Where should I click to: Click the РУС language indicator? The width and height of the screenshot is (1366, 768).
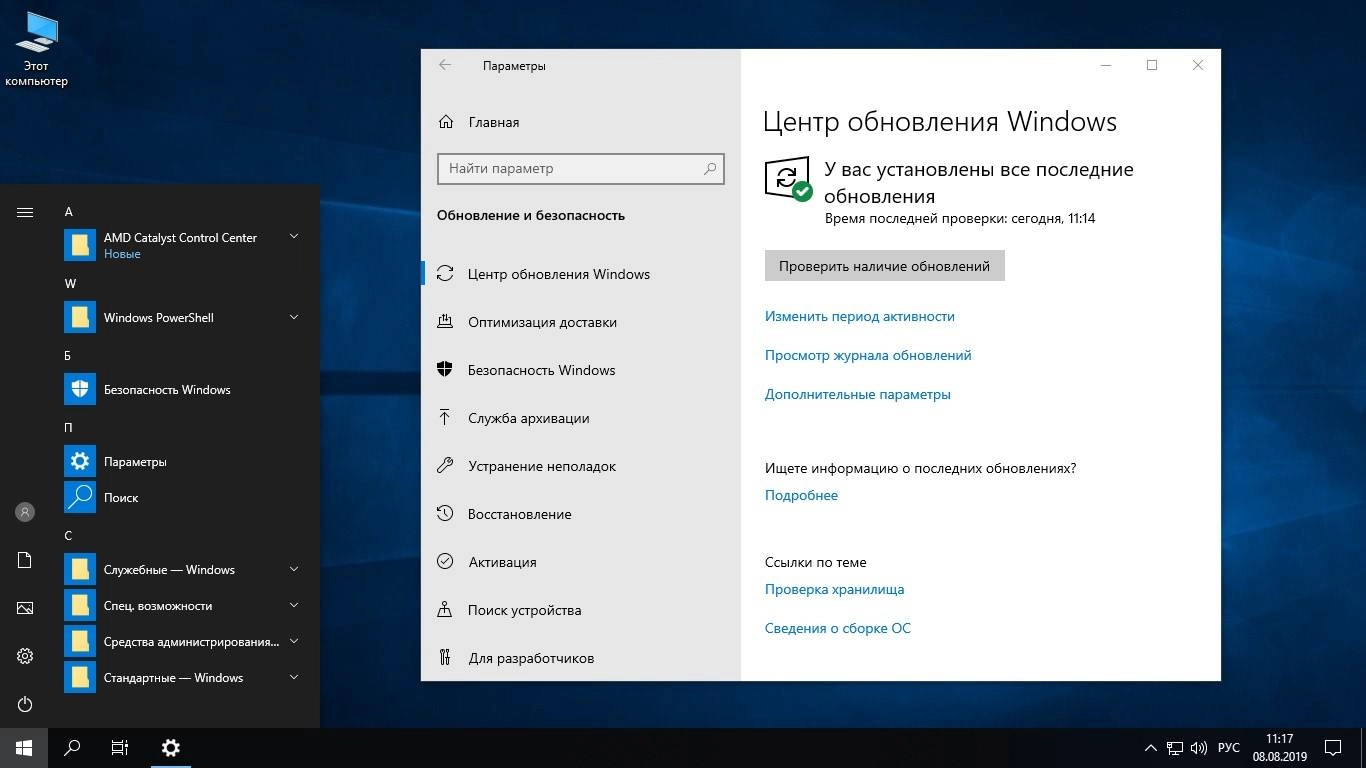click(1229, 748)
